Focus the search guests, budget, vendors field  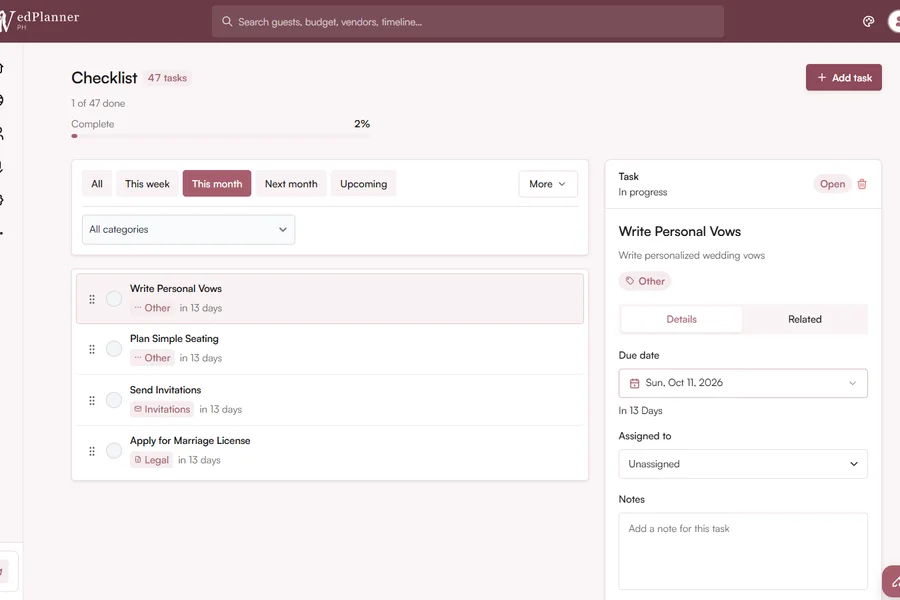pyautogui.click(x=468, y=22)
